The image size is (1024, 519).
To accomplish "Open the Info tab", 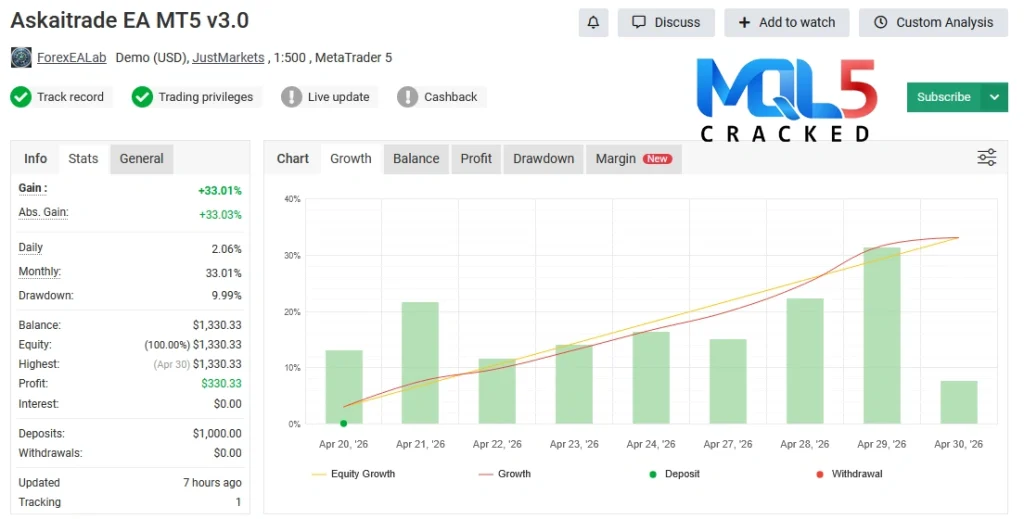I will point(35,159).
